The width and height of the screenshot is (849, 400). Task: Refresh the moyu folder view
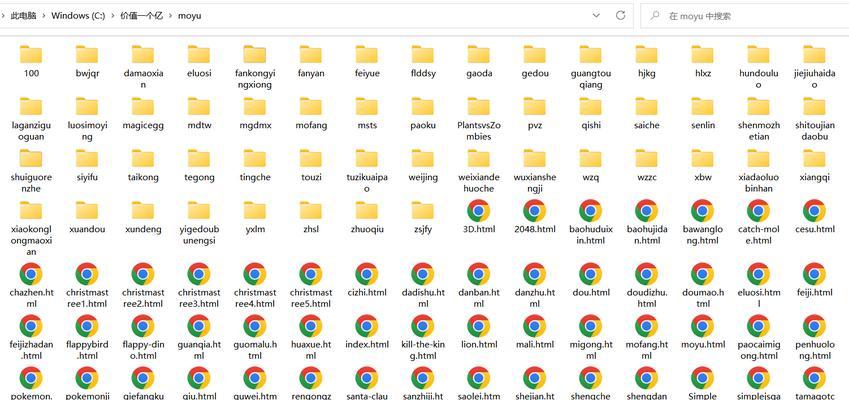click(x=621, y=16)
